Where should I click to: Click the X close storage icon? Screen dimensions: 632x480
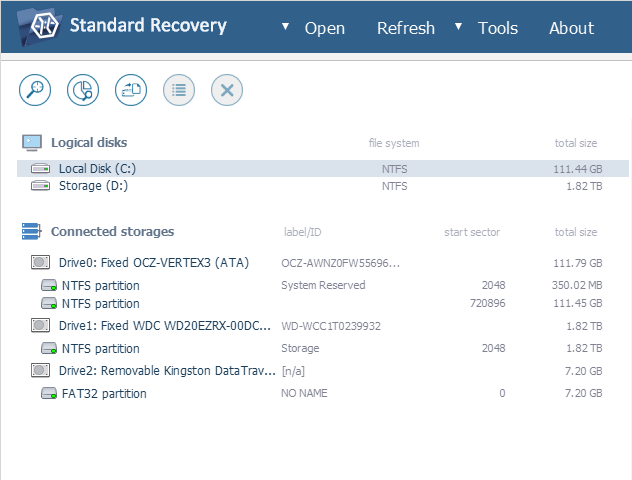coord(227,90)
